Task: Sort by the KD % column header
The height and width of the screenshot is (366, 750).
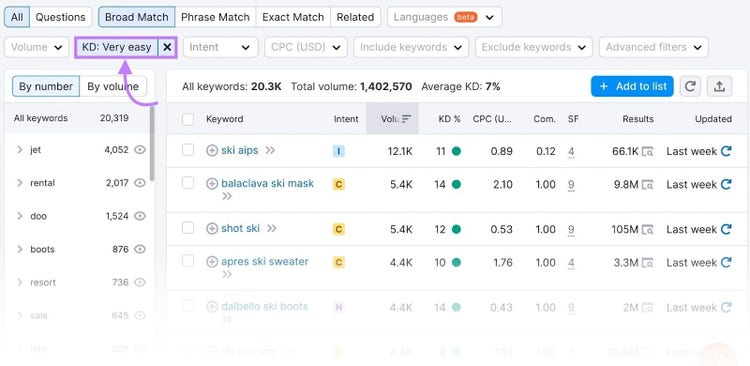Action: coord(449,119)
